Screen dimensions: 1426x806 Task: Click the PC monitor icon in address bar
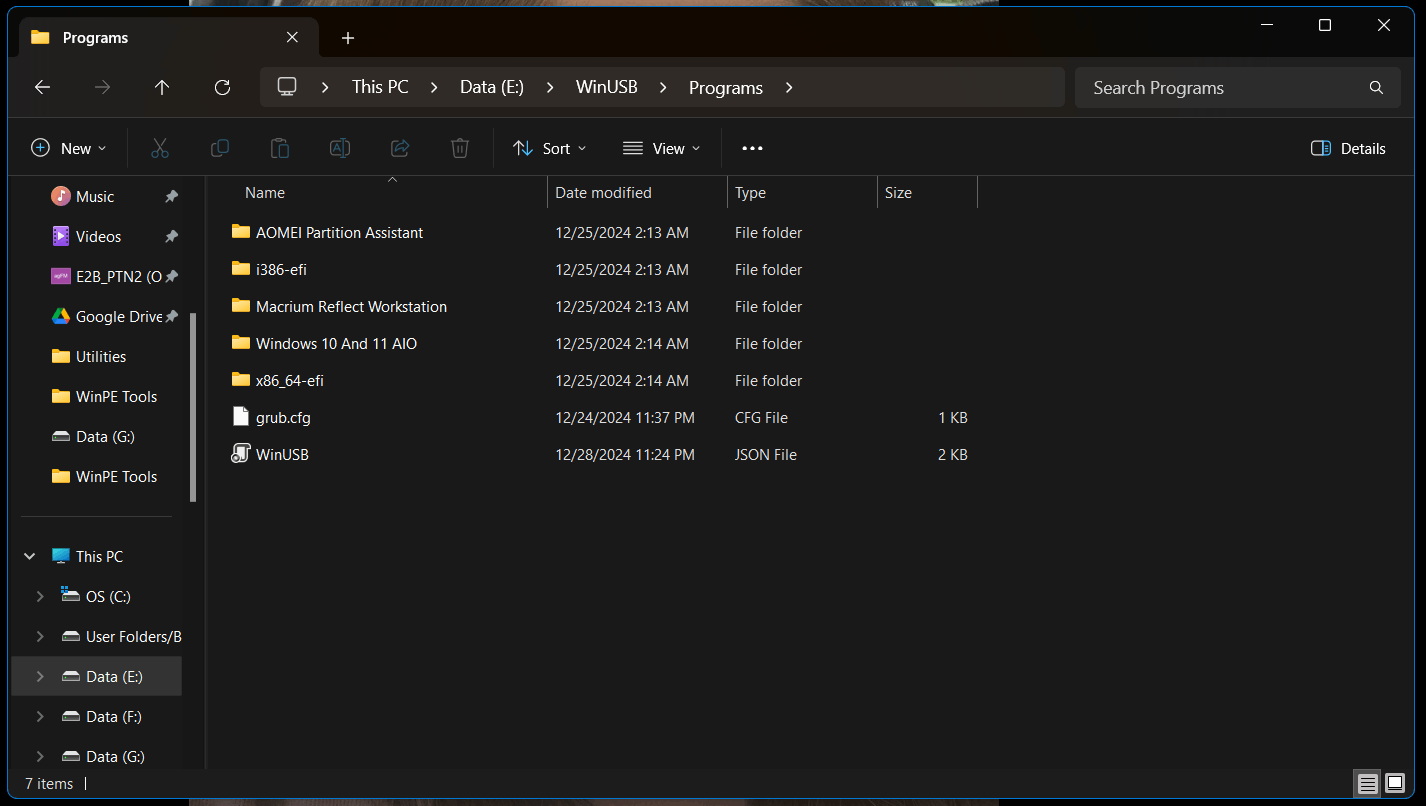pos(287,87)
